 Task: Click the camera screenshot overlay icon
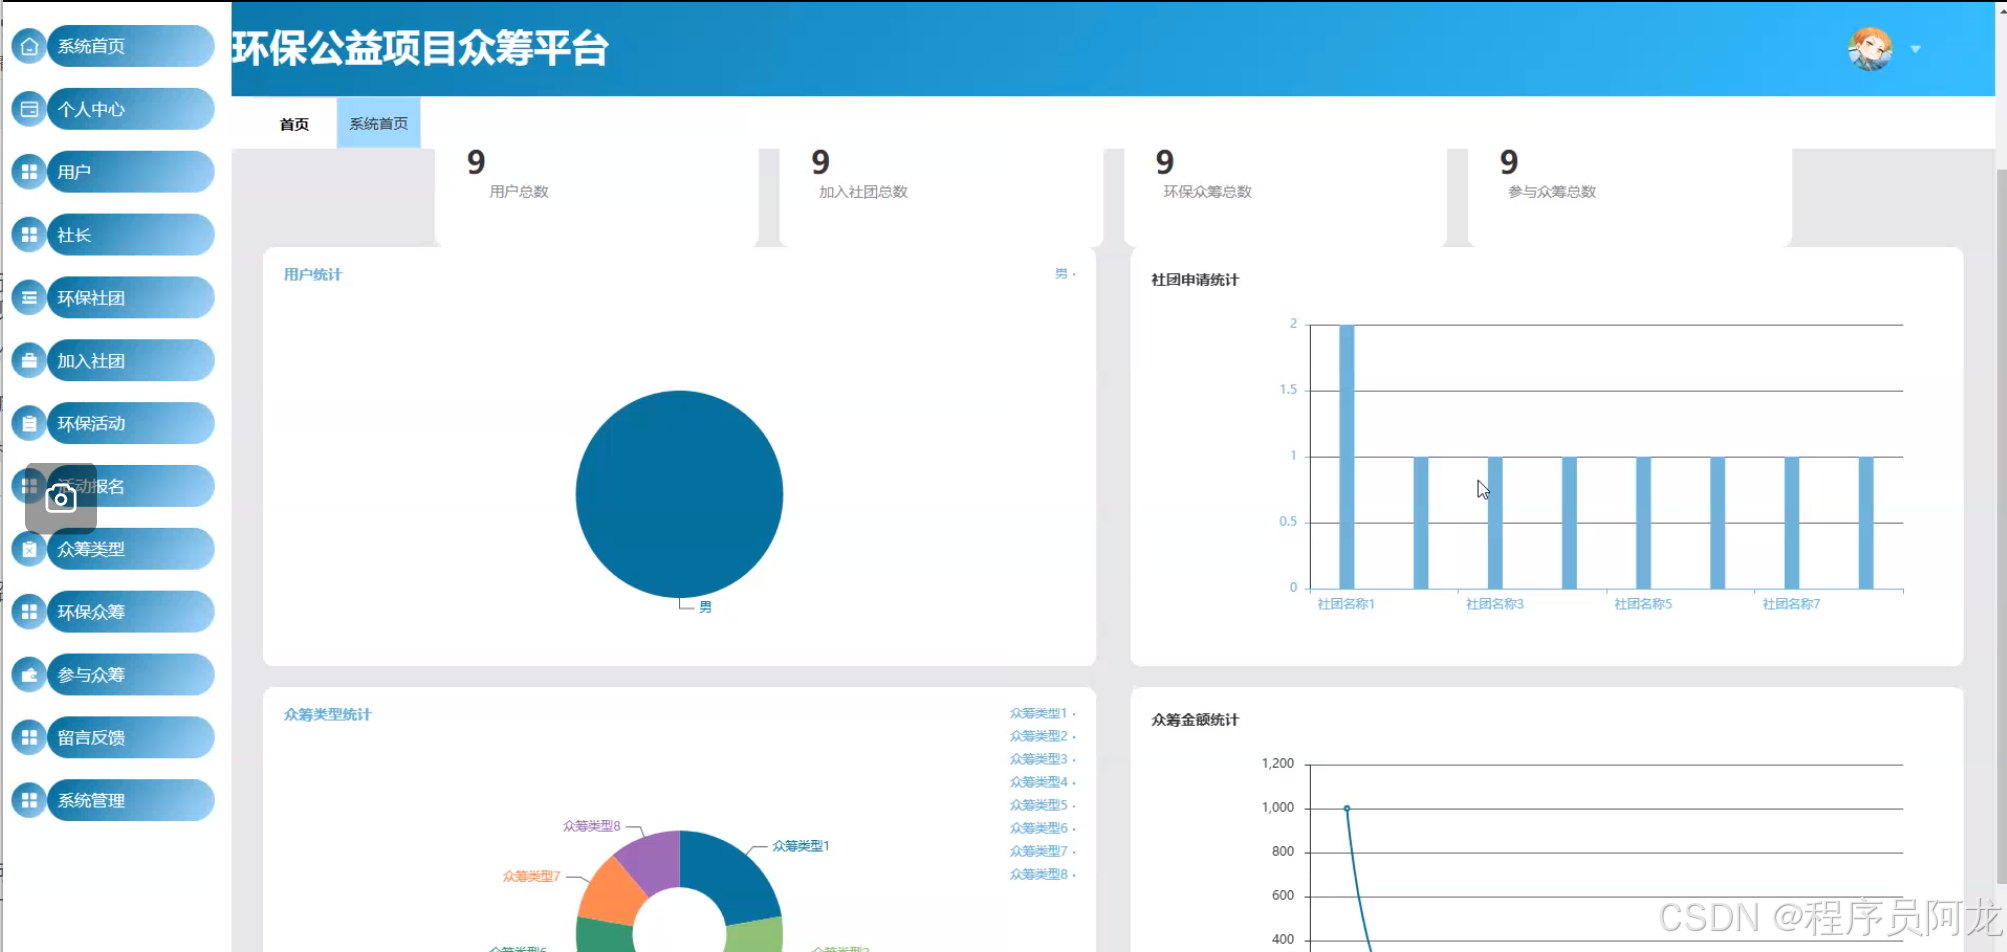(x=61, y=498)
